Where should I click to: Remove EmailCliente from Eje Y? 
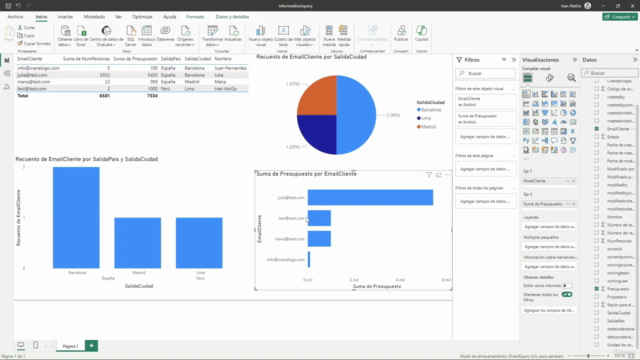click(573, 181)
